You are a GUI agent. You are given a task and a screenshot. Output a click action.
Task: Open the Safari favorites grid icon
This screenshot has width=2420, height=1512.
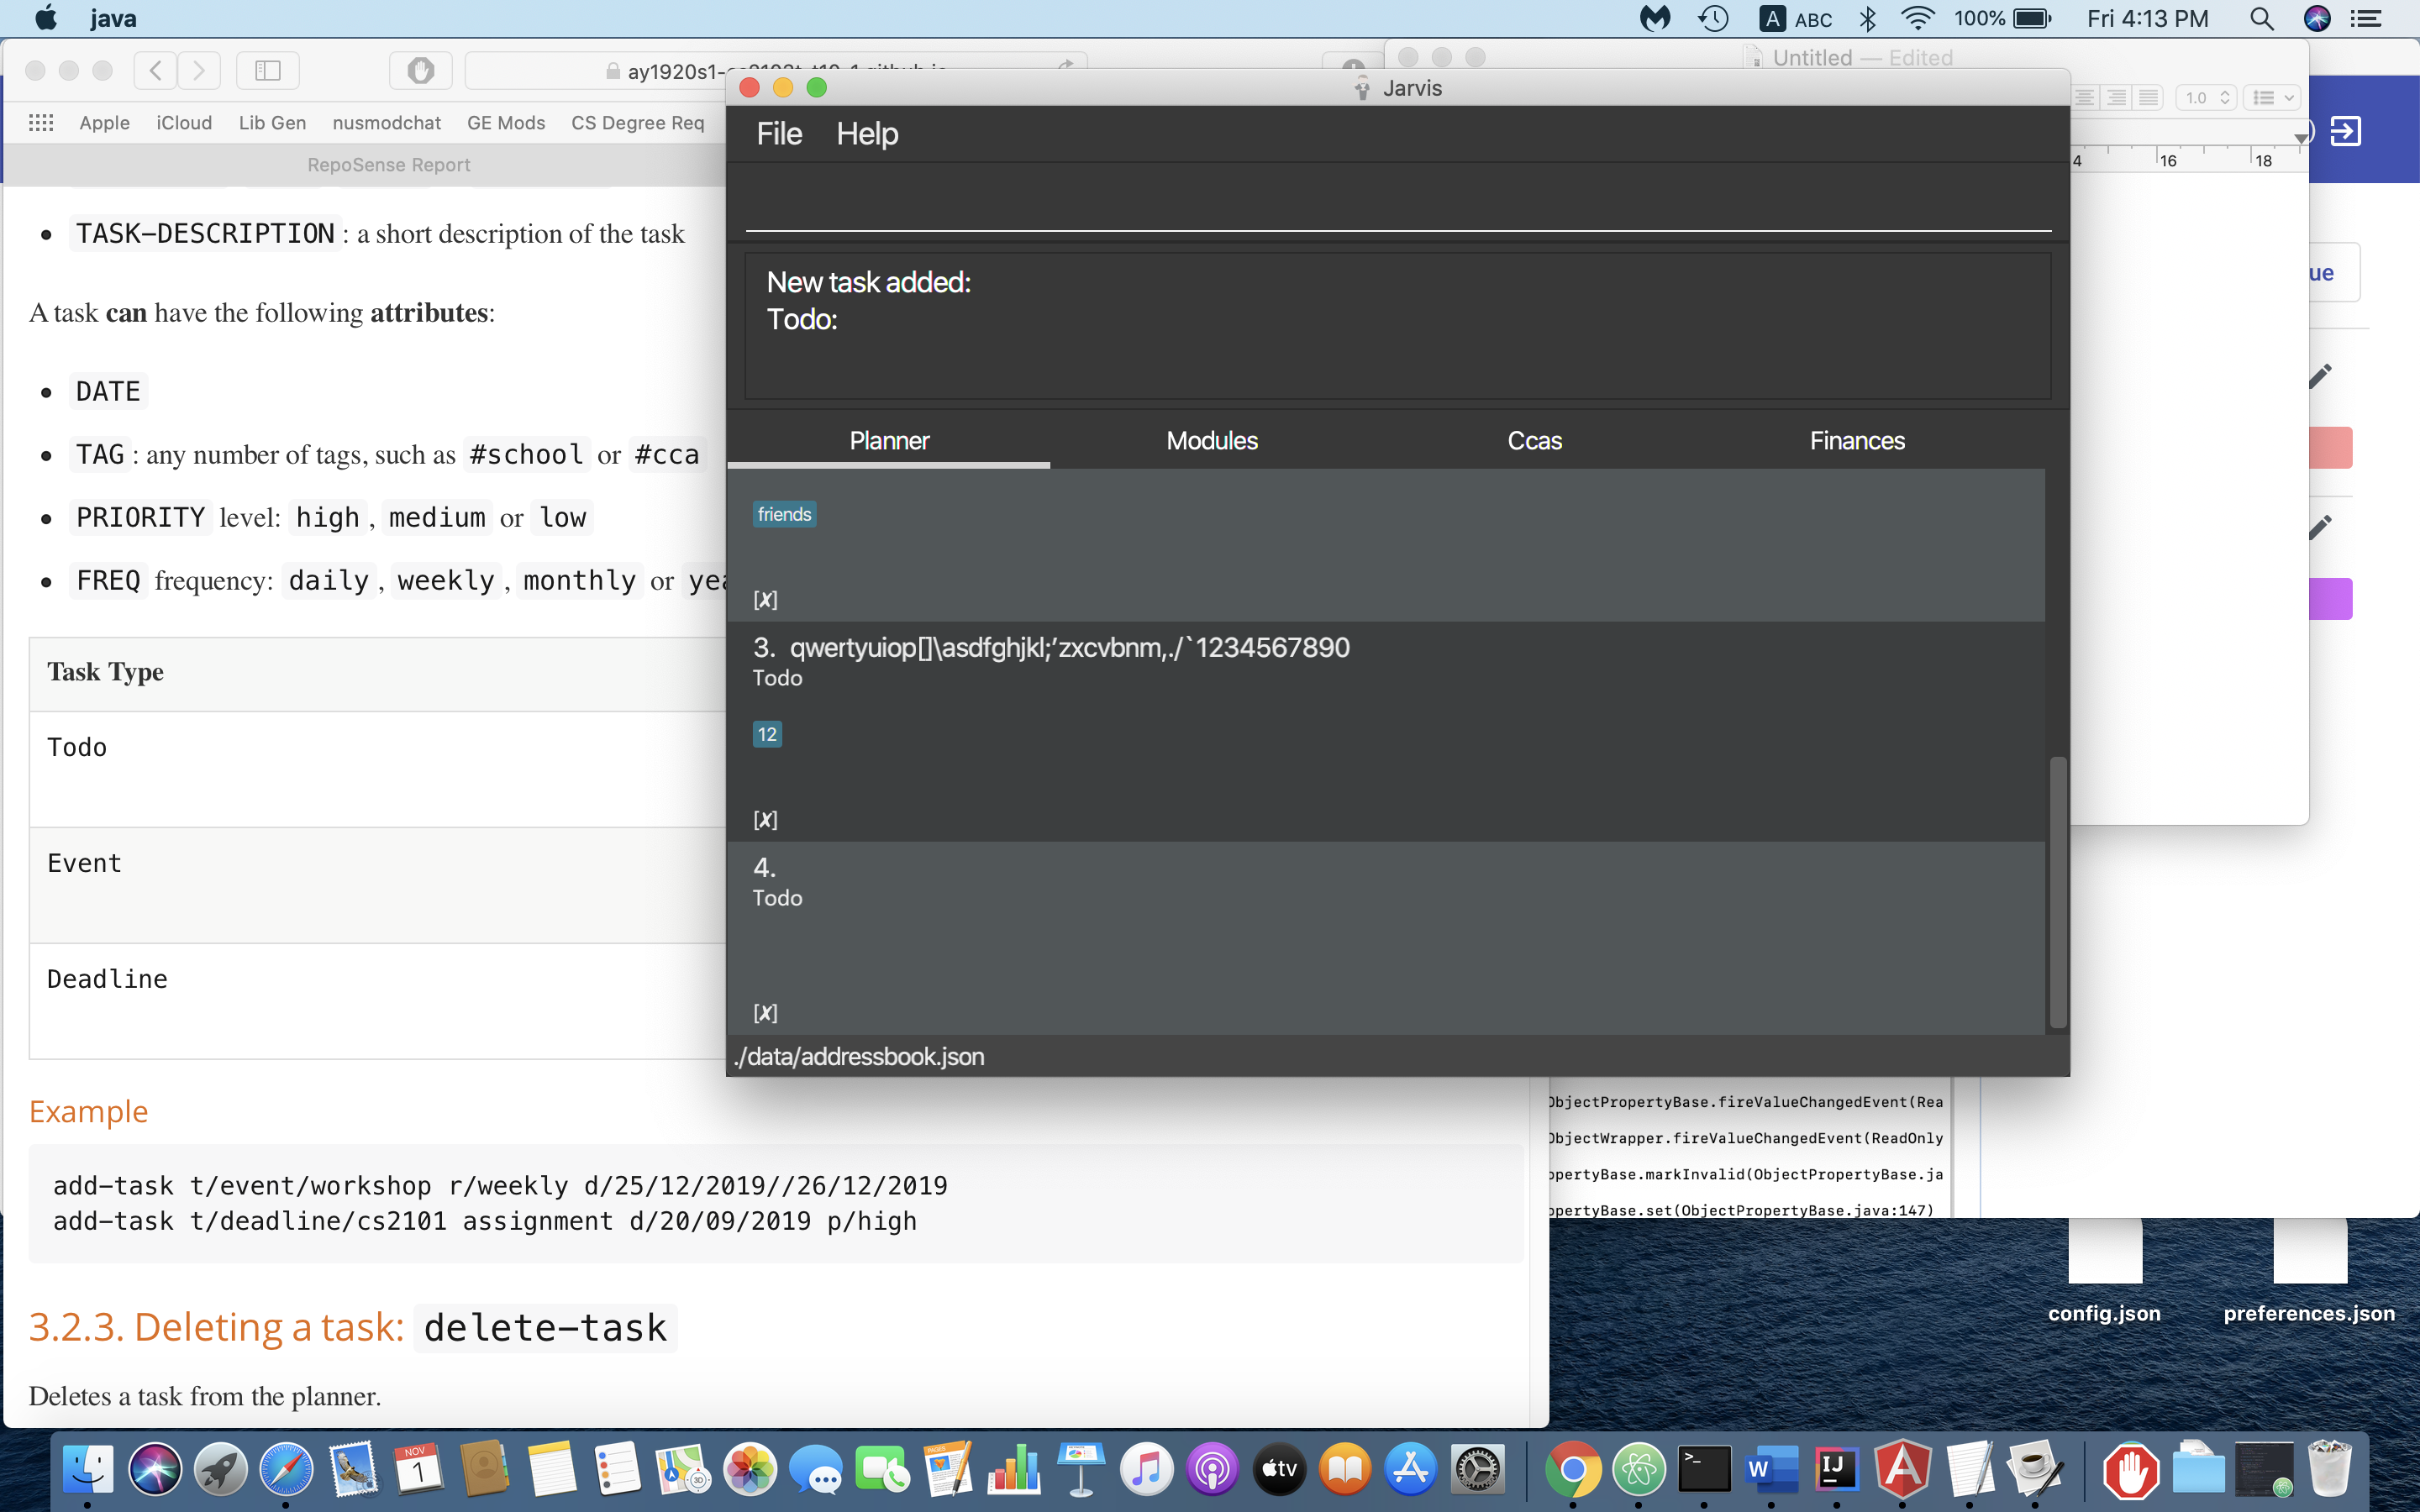[x=41, y=122]
